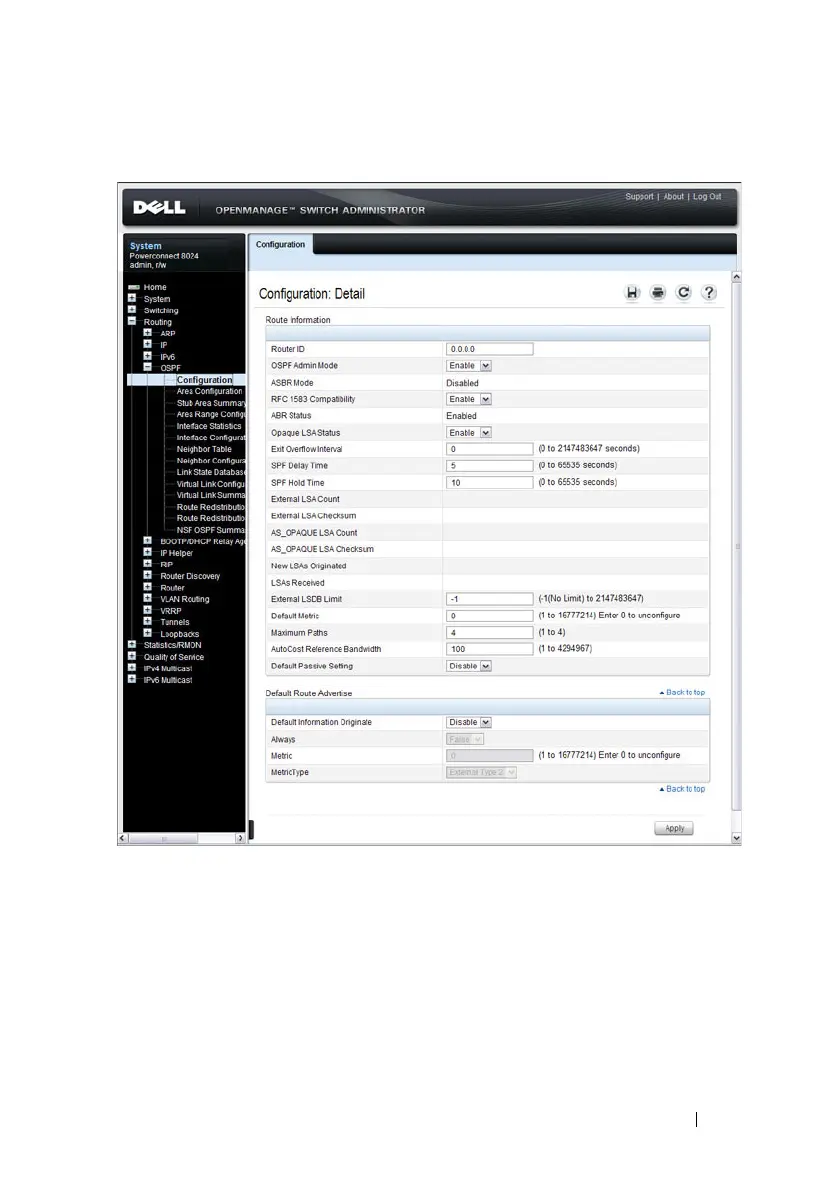Image resolution: width=840 pixels, height=1192 pixels.
Task: Click the Maximum Paths field
Action: [490, 632]
